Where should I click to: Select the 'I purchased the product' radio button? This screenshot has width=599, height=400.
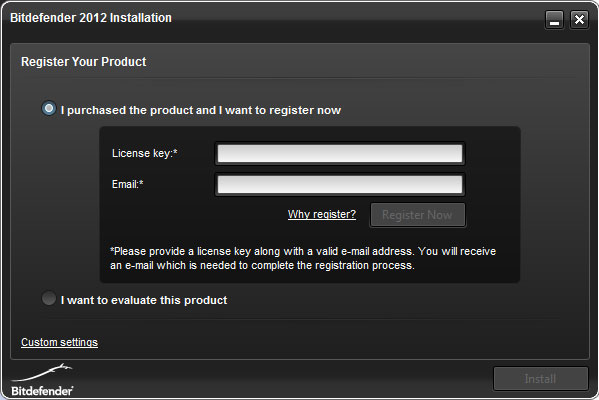click(49, 109)
